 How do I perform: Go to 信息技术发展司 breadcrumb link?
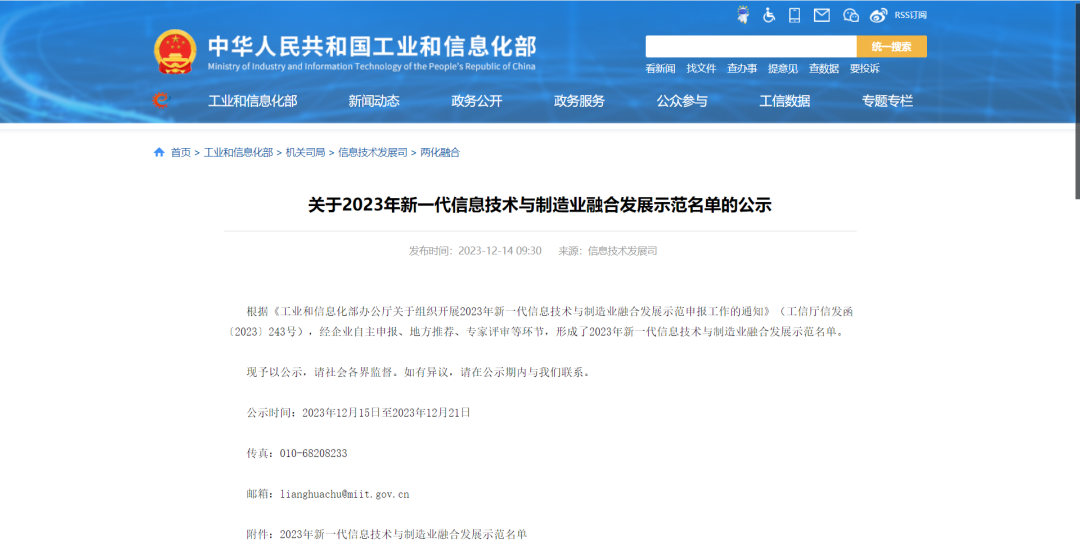[x=373, y=152]
